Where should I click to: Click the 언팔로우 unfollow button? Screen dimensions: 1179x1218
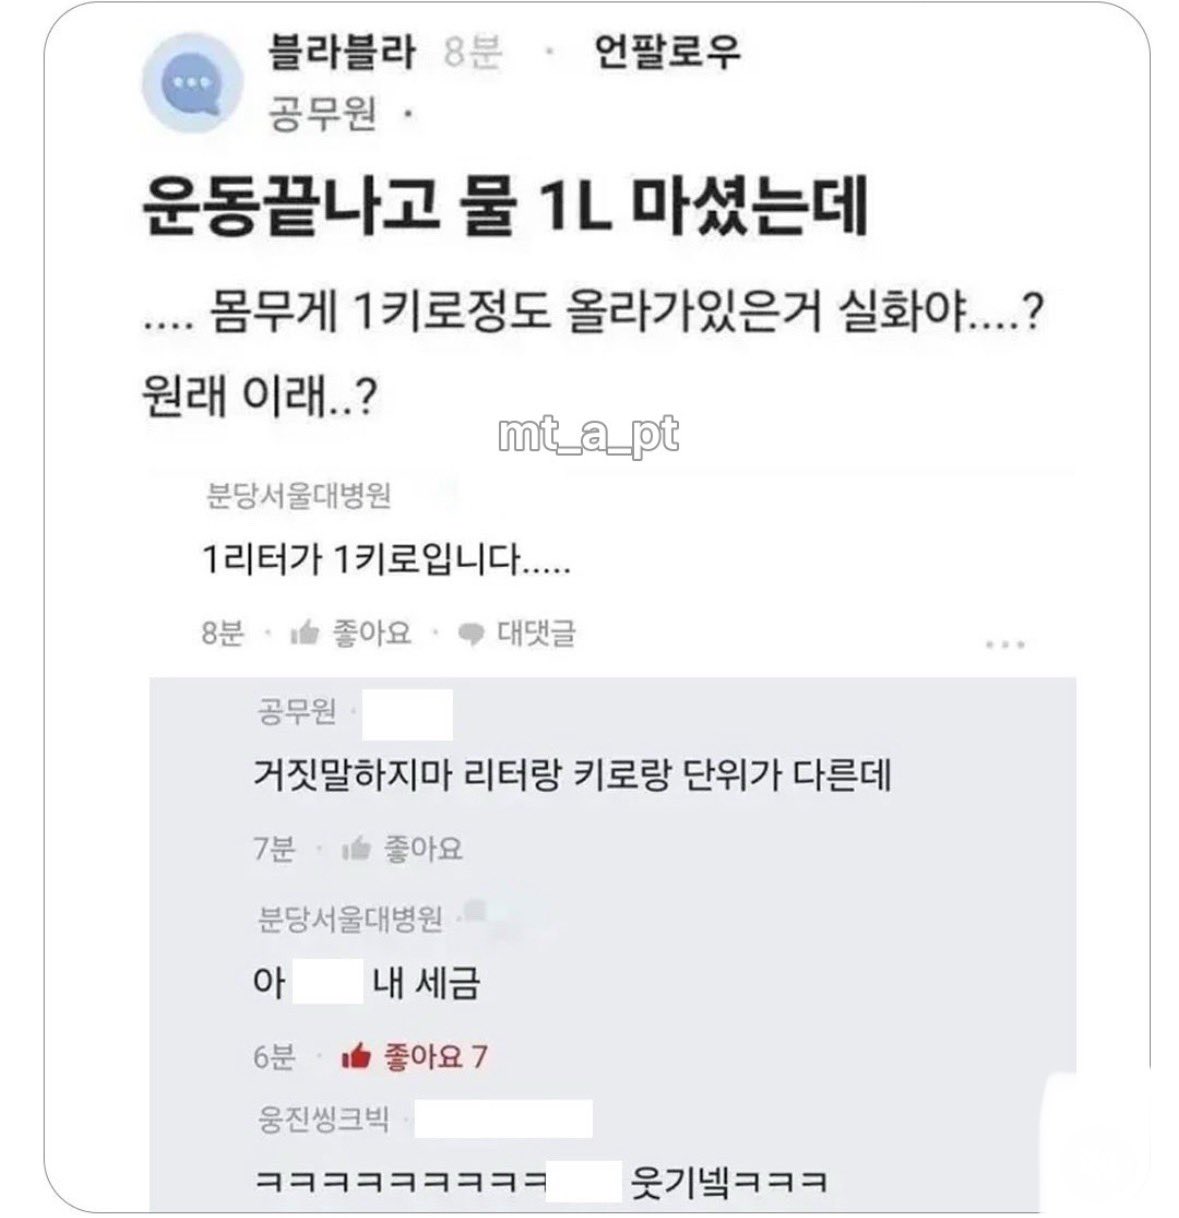tap(668, 52)
